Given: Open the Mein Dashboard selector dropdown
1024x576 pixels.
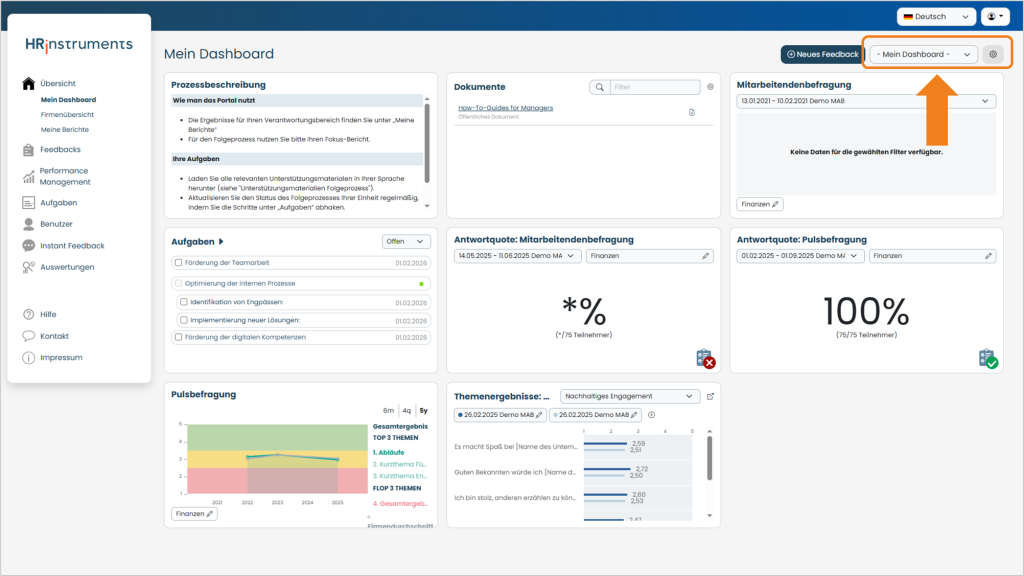Looking at the screenshot, I should (x=923, y=54).
